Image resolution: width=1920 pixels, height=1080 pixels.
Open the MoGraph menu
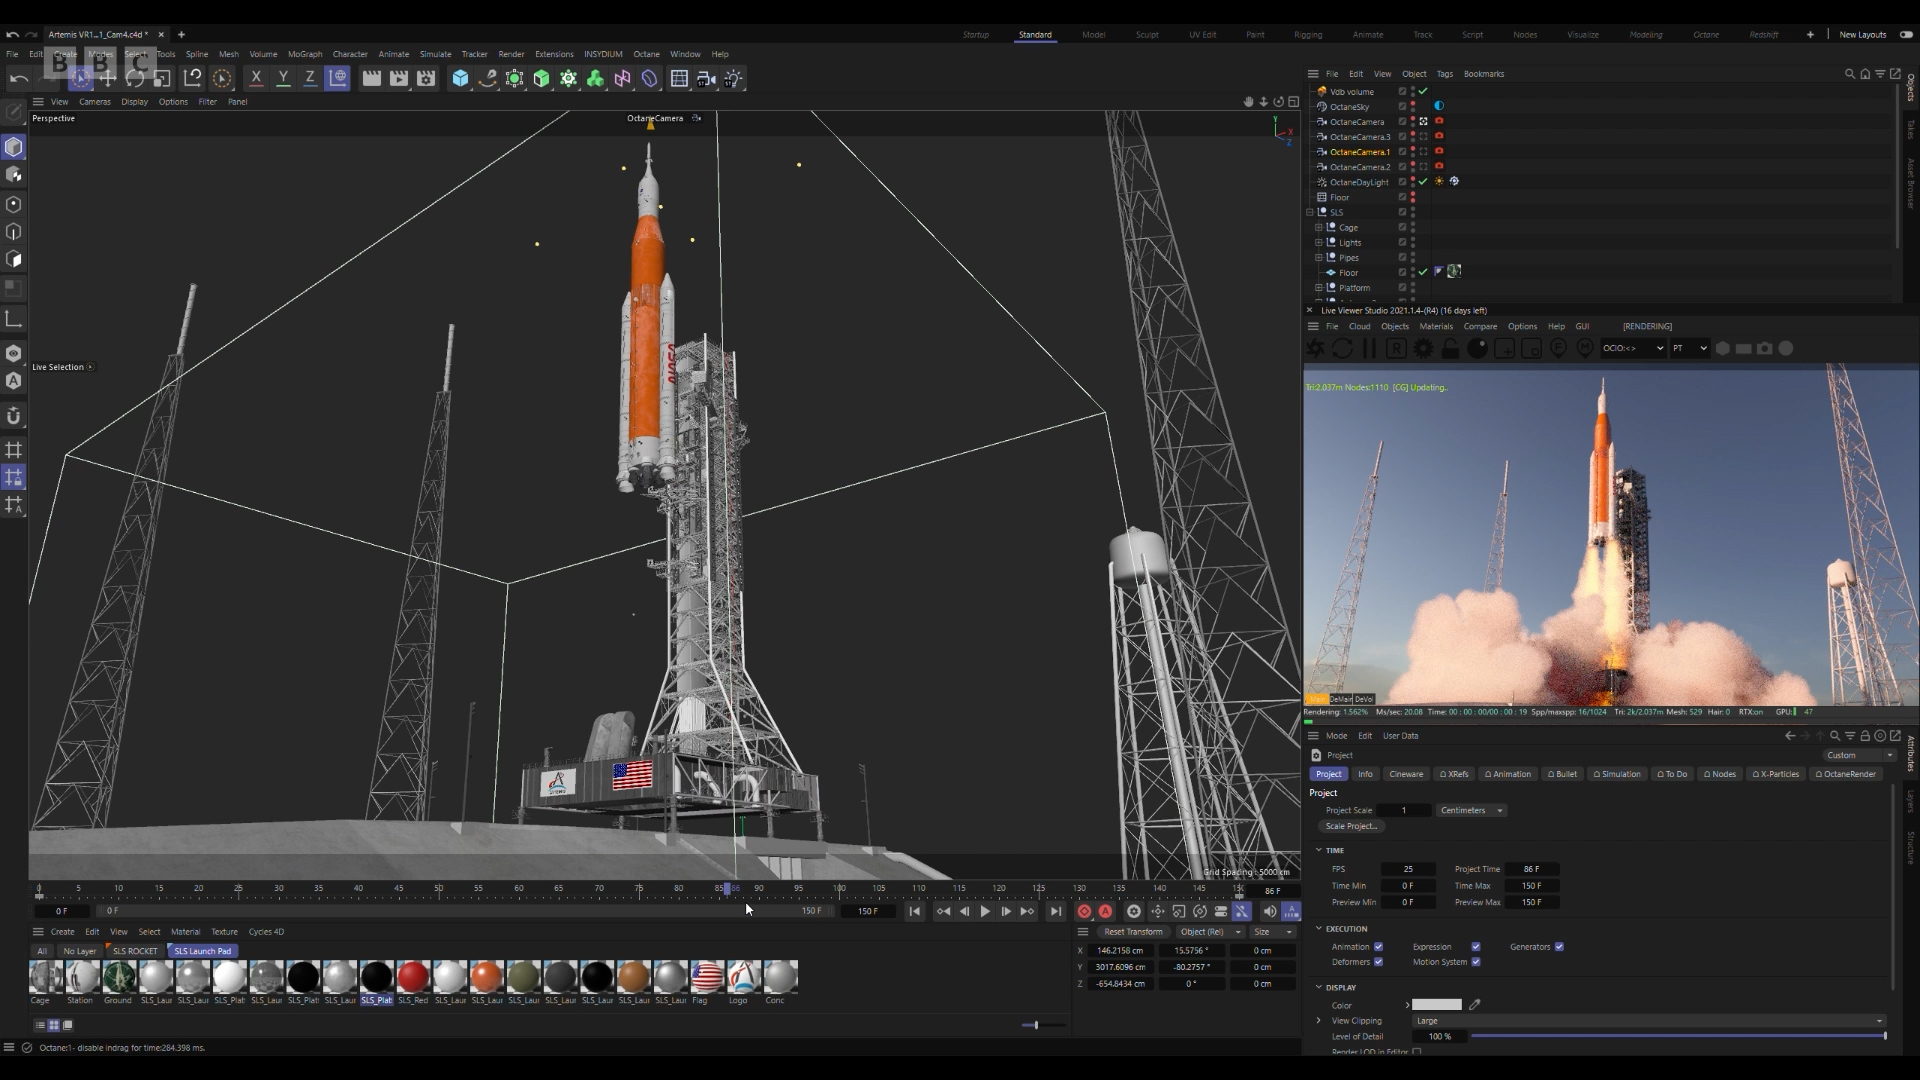click(305, 54)
